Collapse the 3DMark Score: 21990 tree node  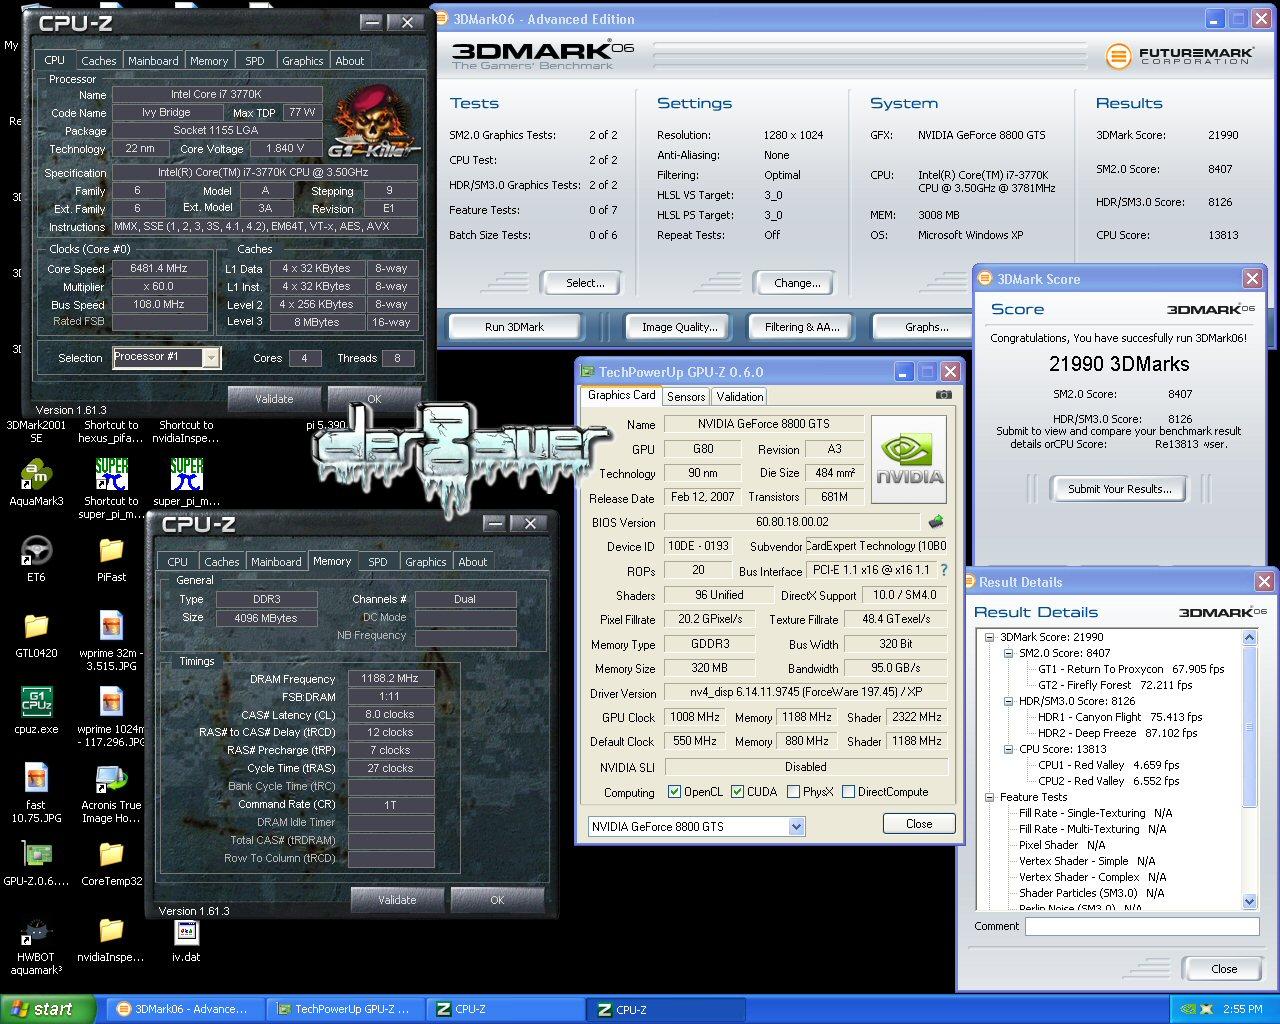click(x=989, y=637)
